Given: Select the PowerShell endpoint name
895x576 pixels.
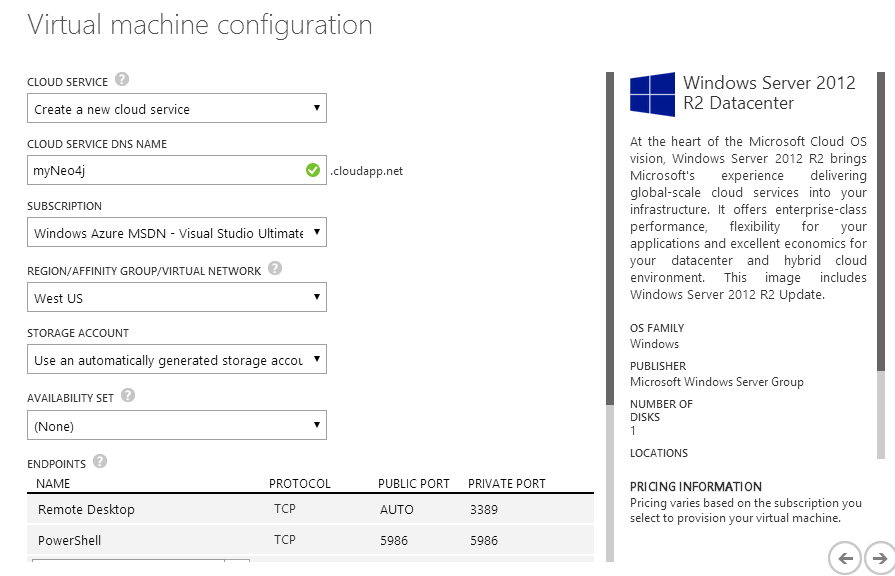Looking at the screenshot, I should point(70,540).
